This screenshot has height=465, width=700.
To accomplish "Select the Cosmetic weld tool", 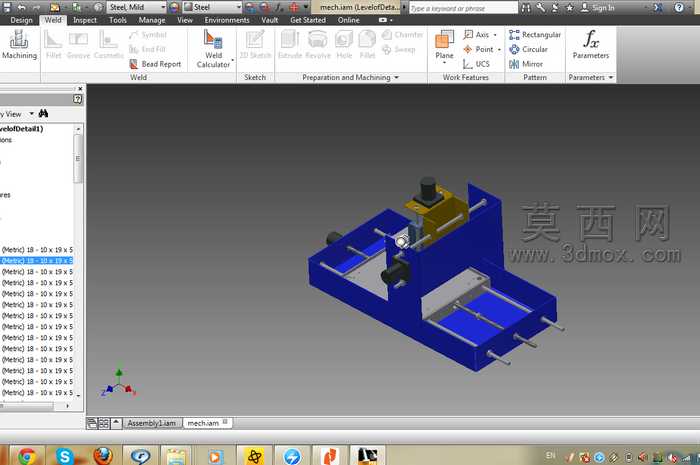I will [108, 45].
